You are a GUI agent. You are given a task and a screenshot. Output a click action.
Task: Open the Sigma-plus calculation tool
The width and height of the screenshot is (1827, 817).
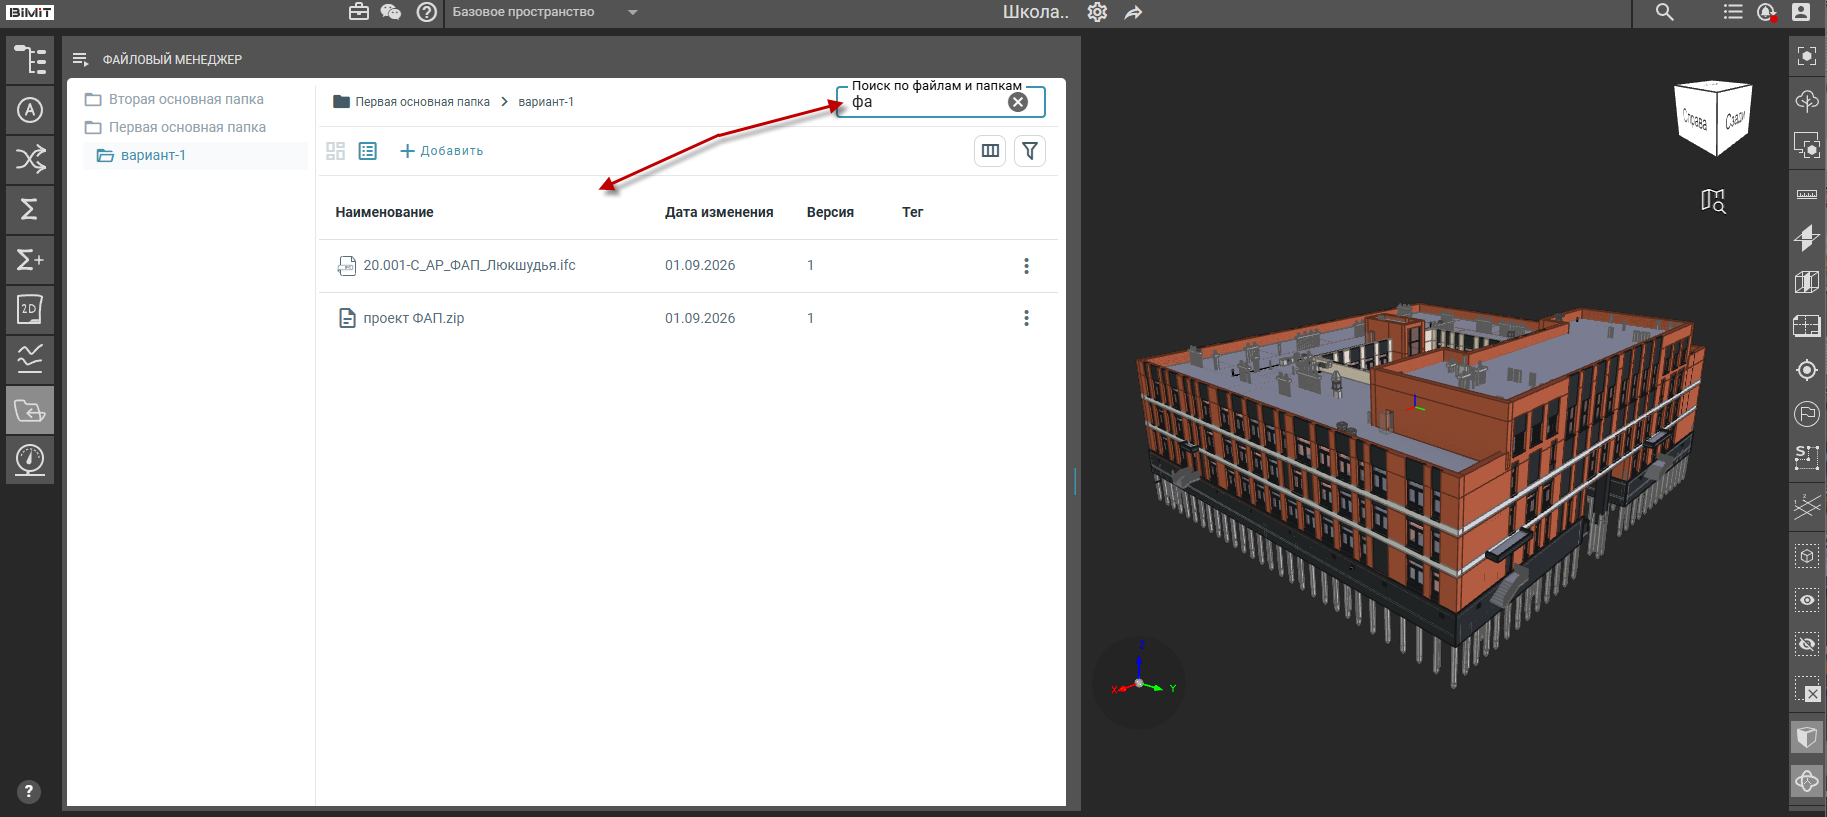(30, 260)
